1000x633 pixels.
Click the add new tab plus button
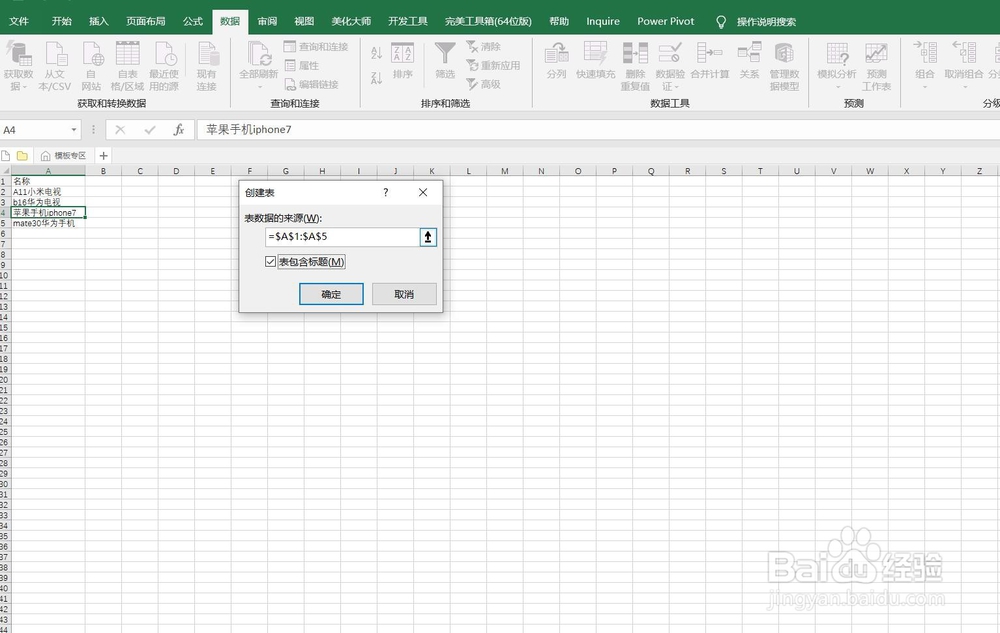103,156
